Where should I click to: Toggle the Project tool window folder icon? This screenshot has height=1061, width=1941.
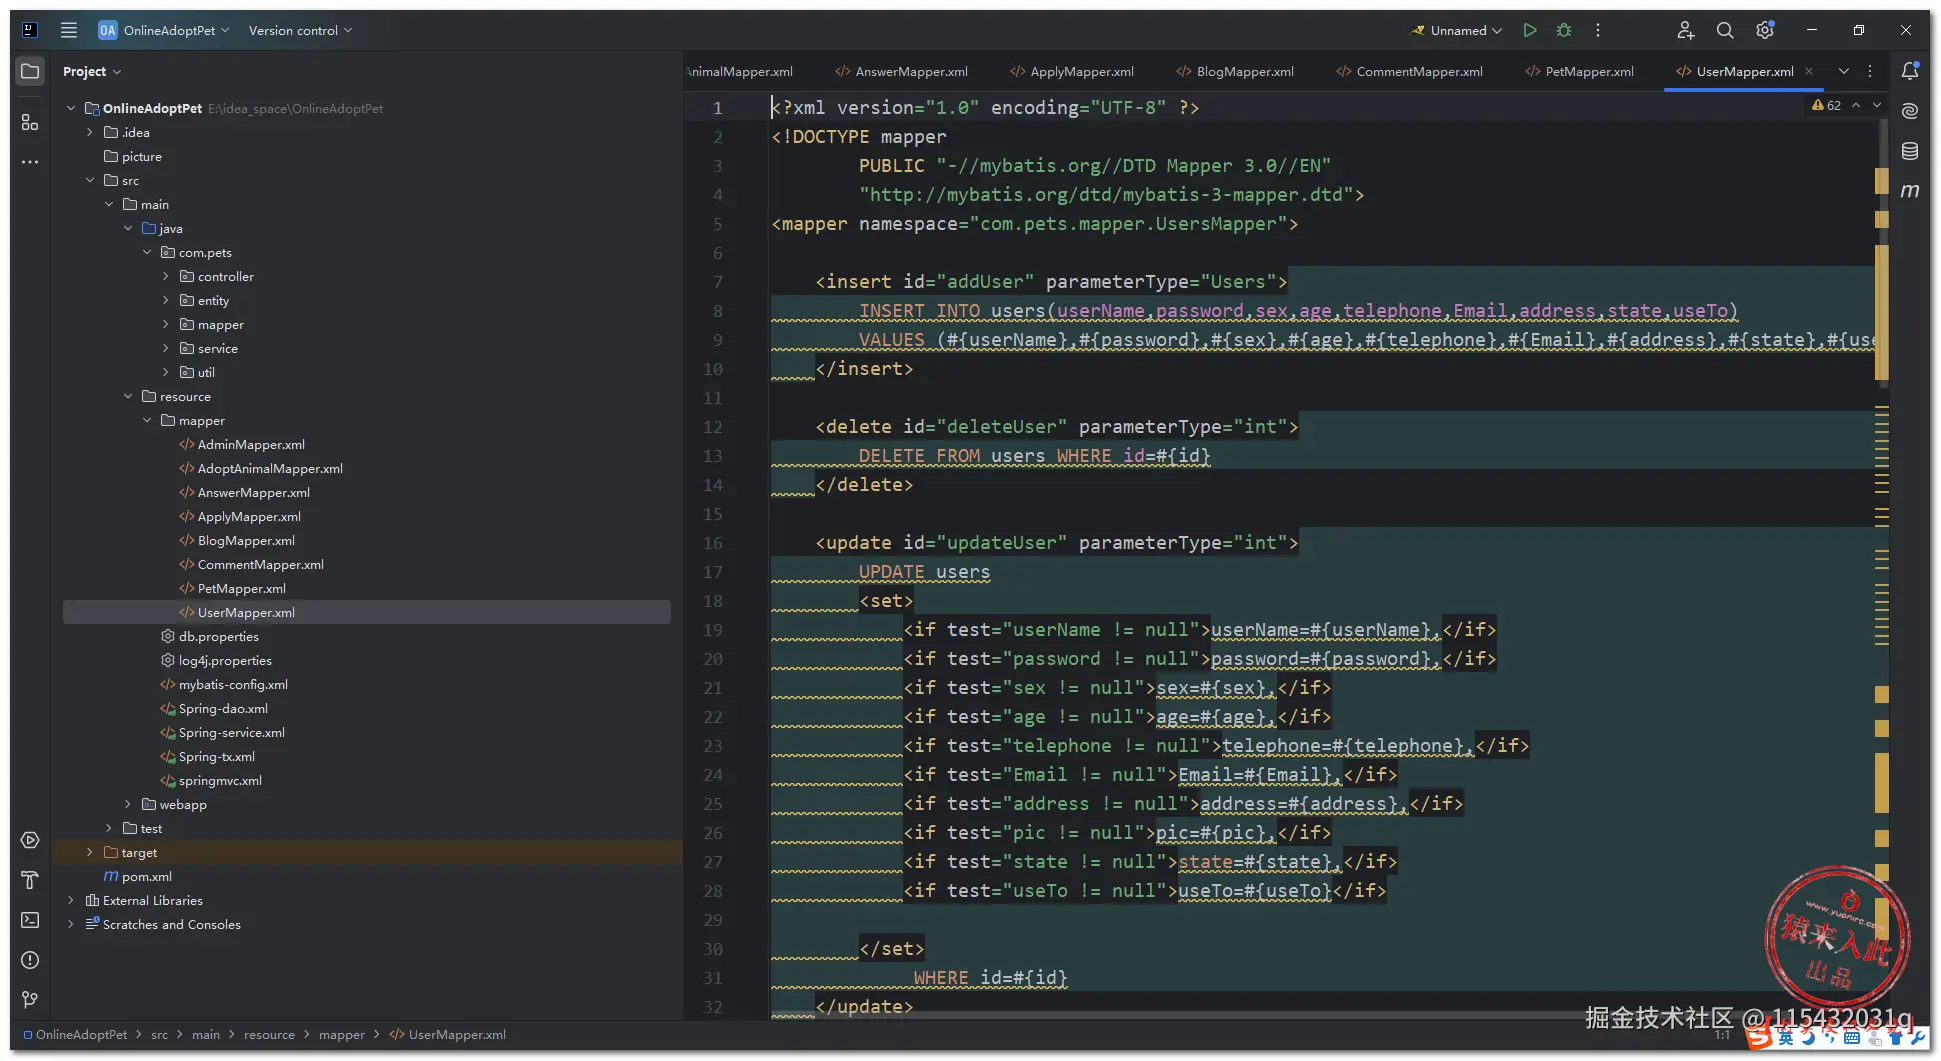click(30, 71)
